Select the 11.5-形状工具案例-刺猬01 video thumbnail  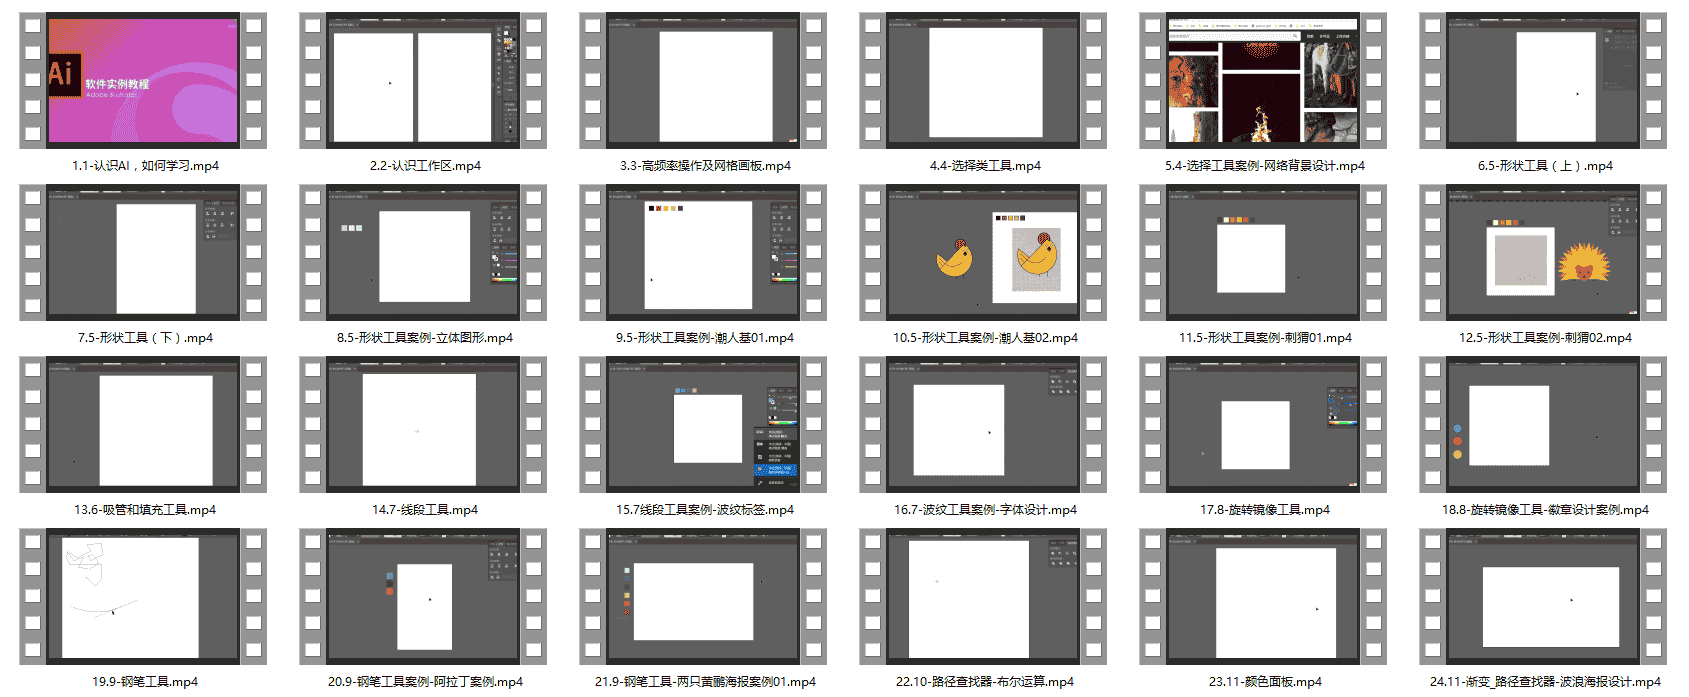coord(1263,253)
